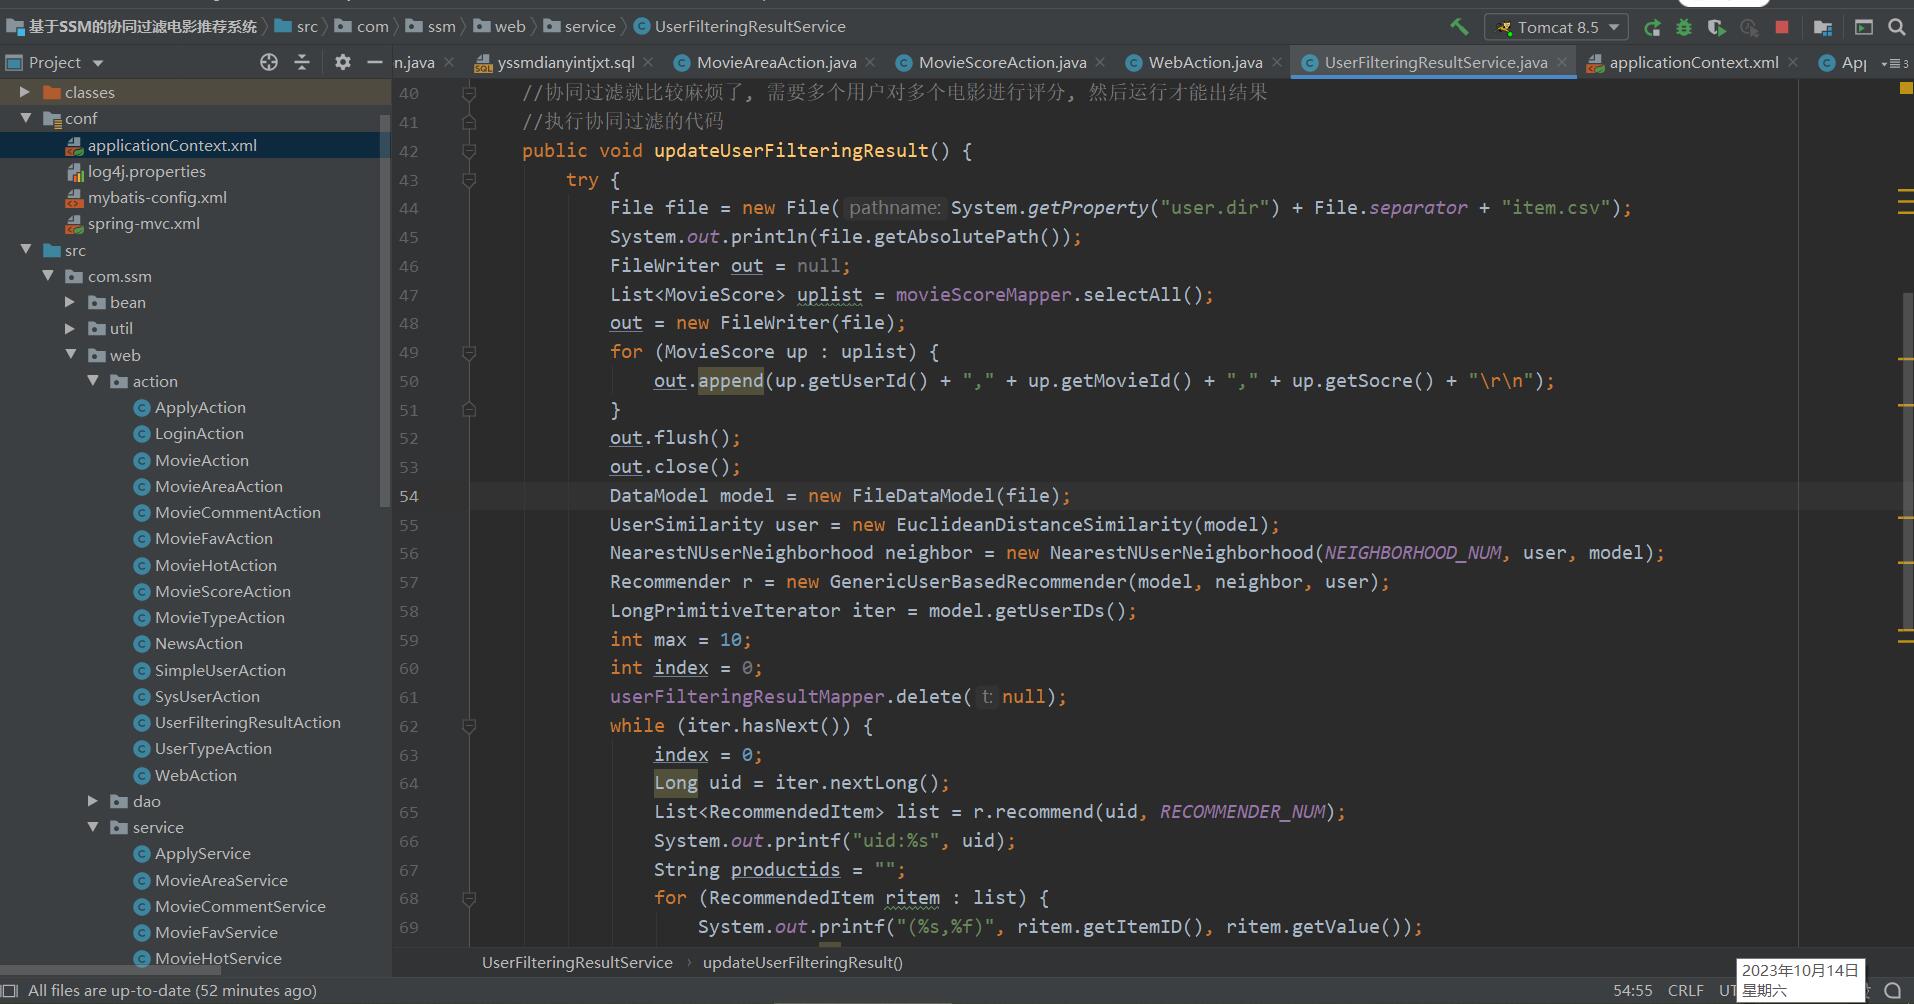Click the UserFilteringResultService class in navigation bar
Image resolution: width=1914 pixels, height=1004 pixels.
tap(740, 27)
